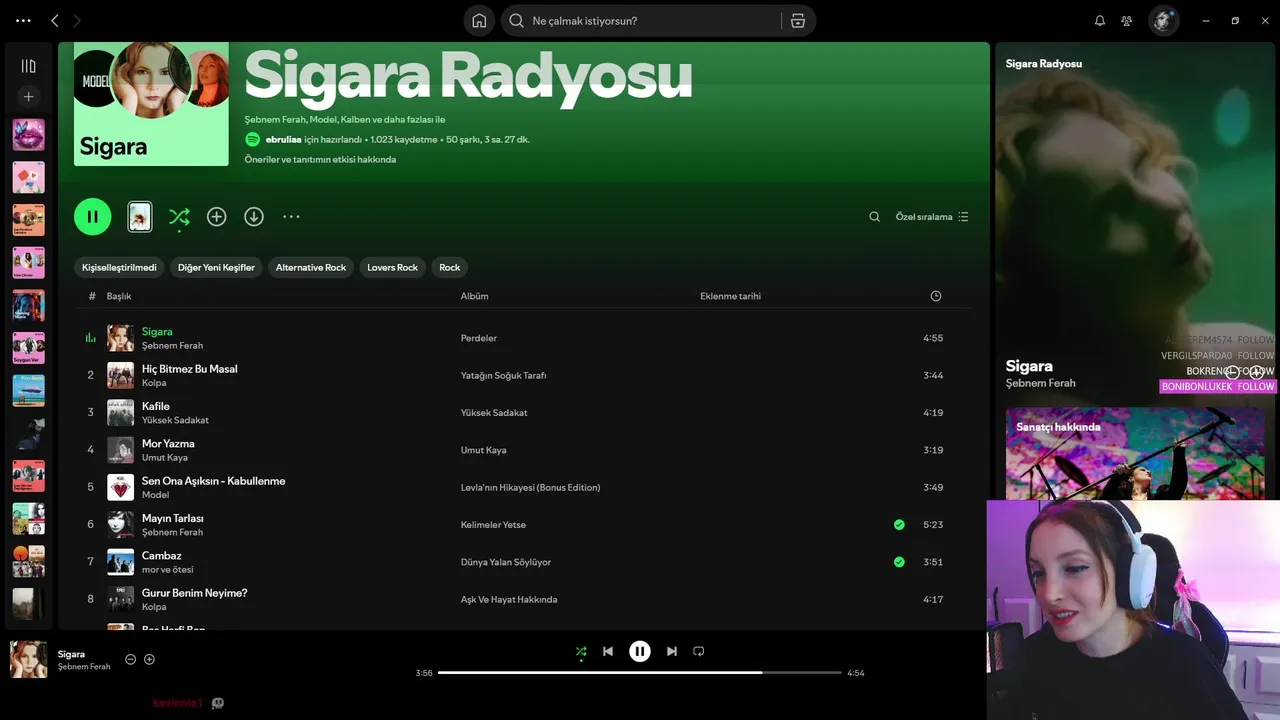The image size is (1280, 720).
Task: Save playlist to library plus icon
Action: [x=216, y=216]
